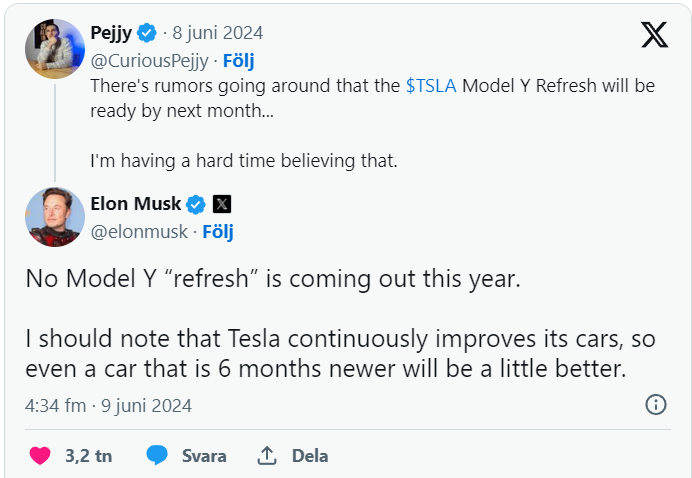Click the share arrow icon
The image size is (692, 478).
[267, 456]
